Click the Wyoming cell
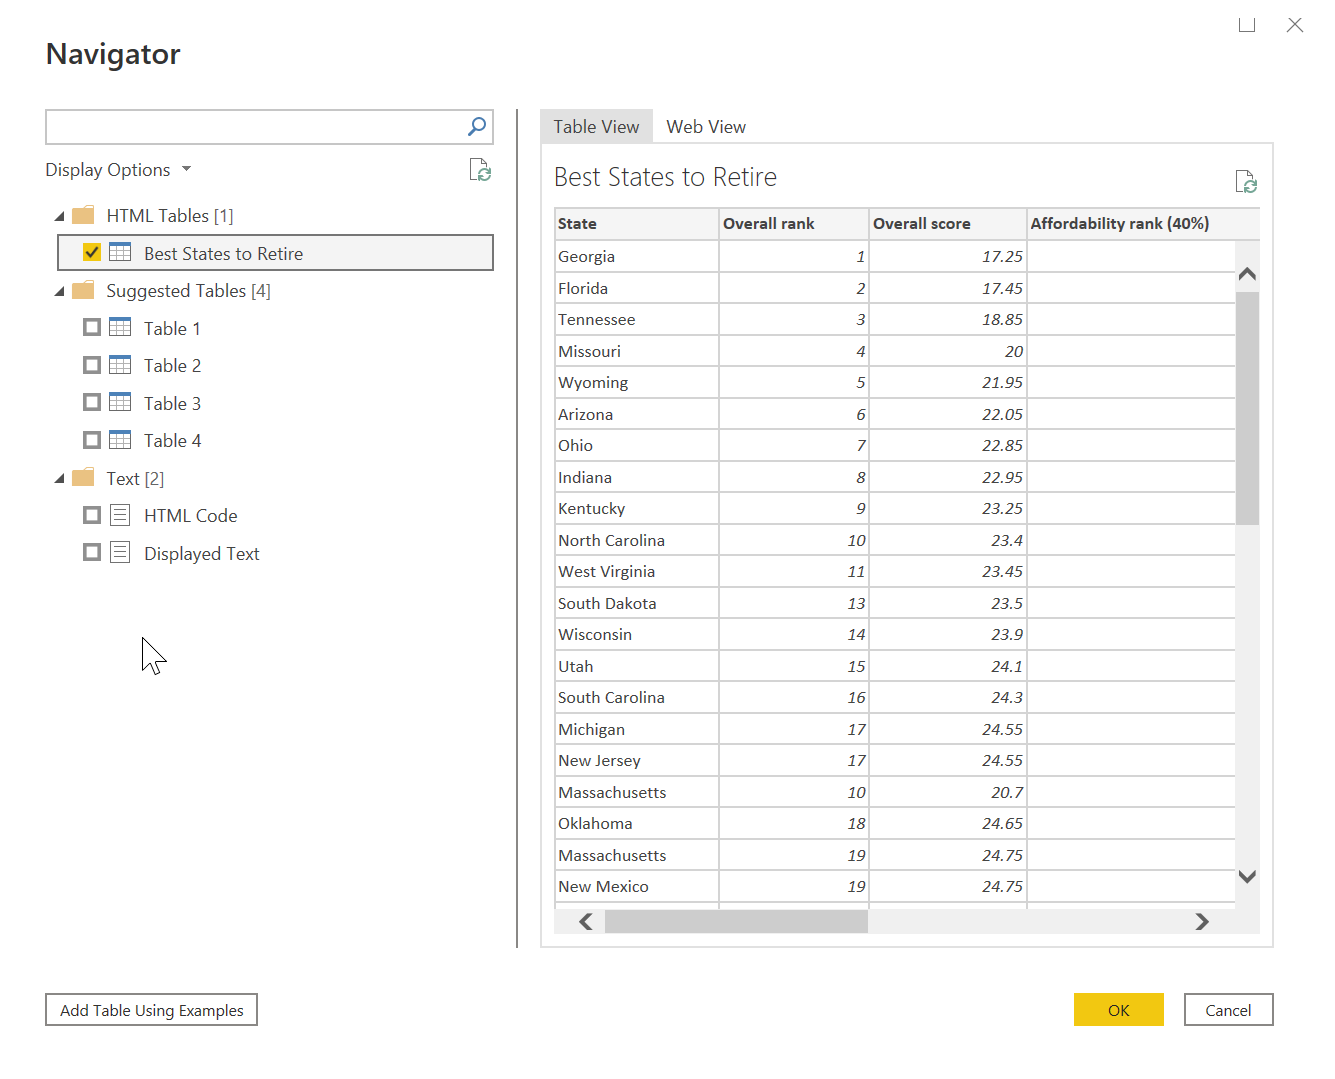This screenshot has width=1335, height=1079. click(636, 382)
